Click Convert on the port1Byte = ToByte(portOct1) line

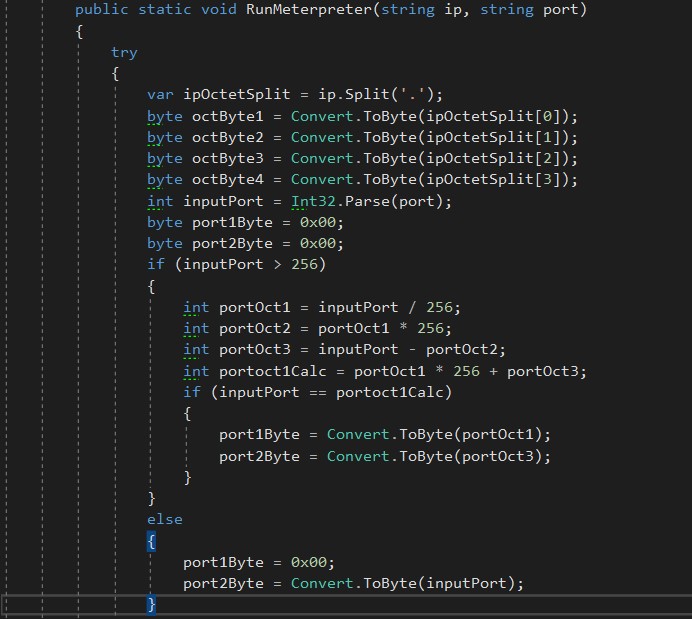[358, 435]
